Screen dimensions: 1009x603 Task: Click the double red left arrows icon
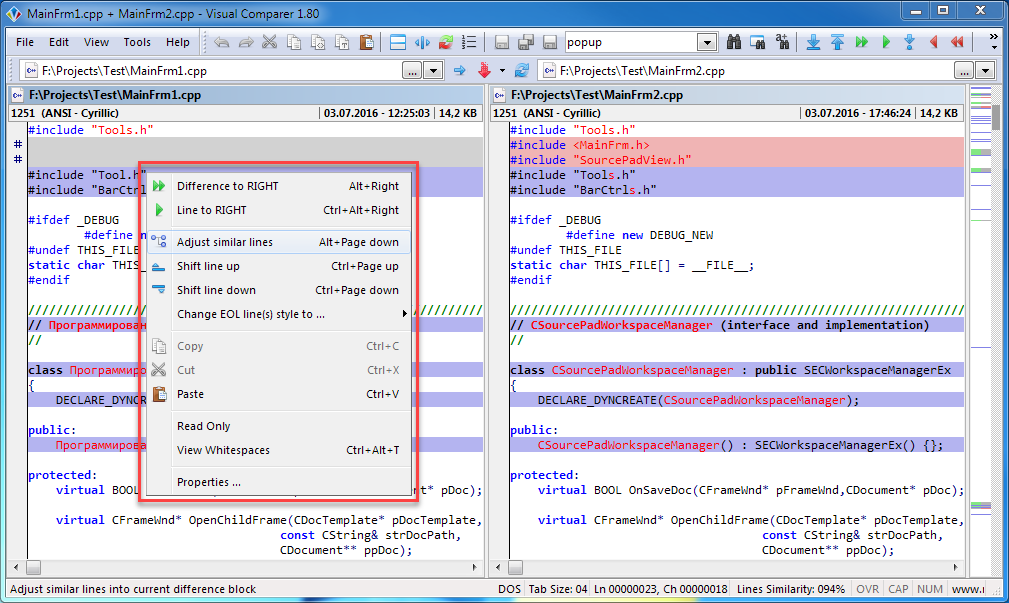click(x=957, y=43)
